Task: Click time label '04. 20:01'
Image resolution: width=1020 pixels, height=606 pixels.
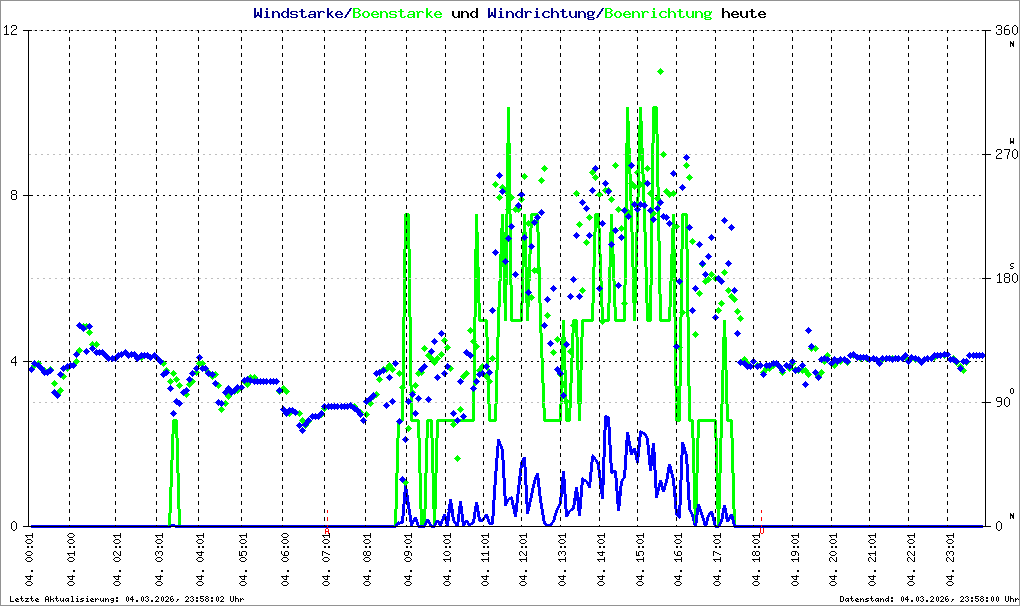Action: click(x=833, y=560)
